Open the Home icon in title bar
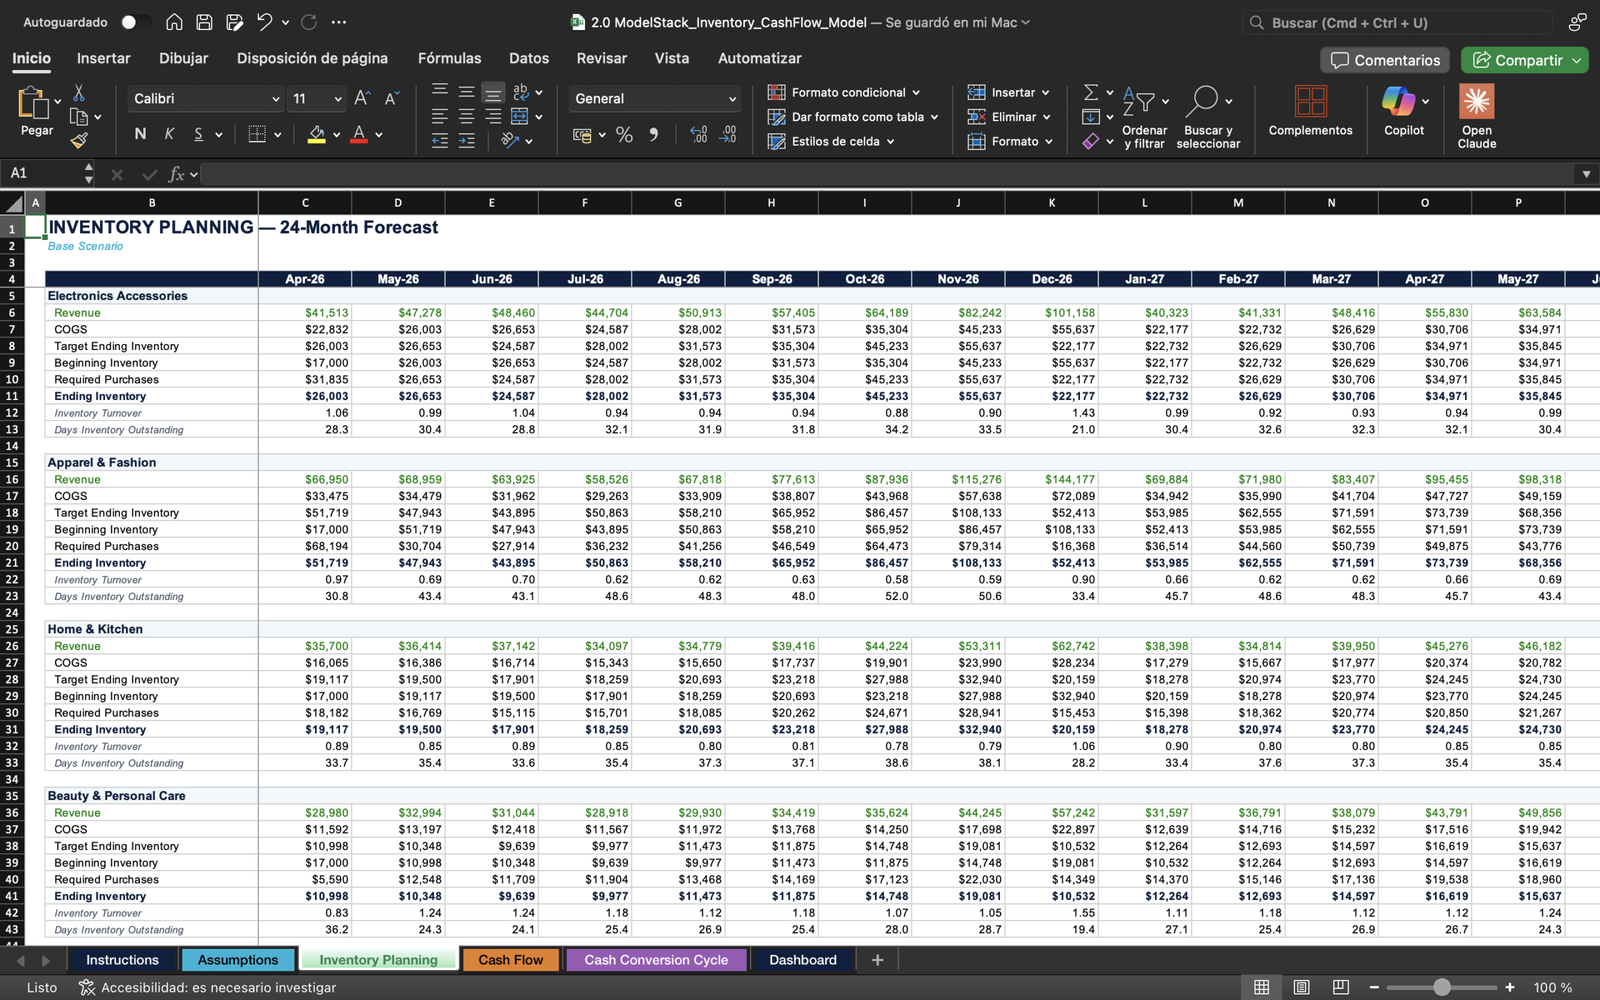Screen dimensions: 1600x1000 (x=174, y=22)
